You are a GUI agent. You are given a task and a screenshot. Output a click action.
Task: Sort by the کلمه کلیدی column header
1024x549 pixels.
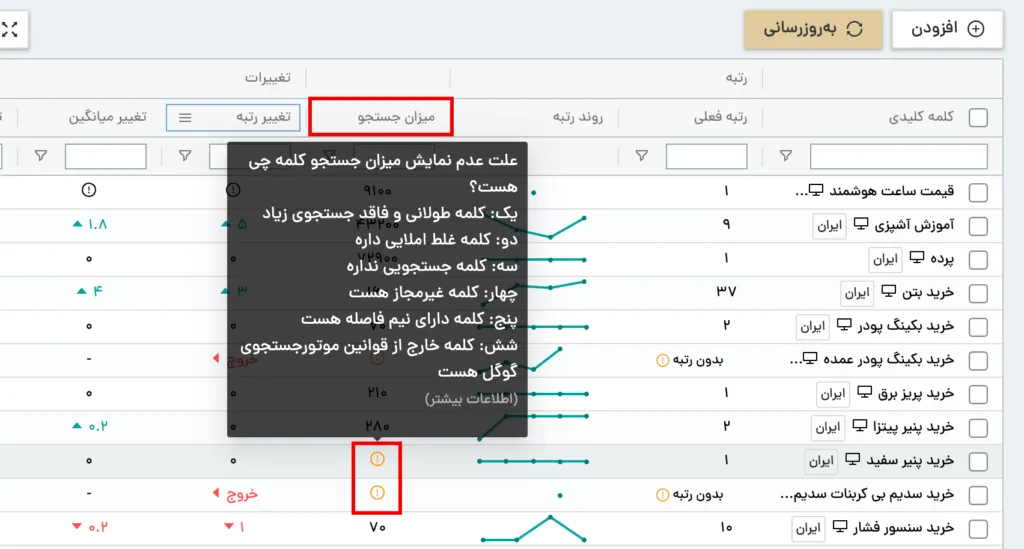point(921,117)
